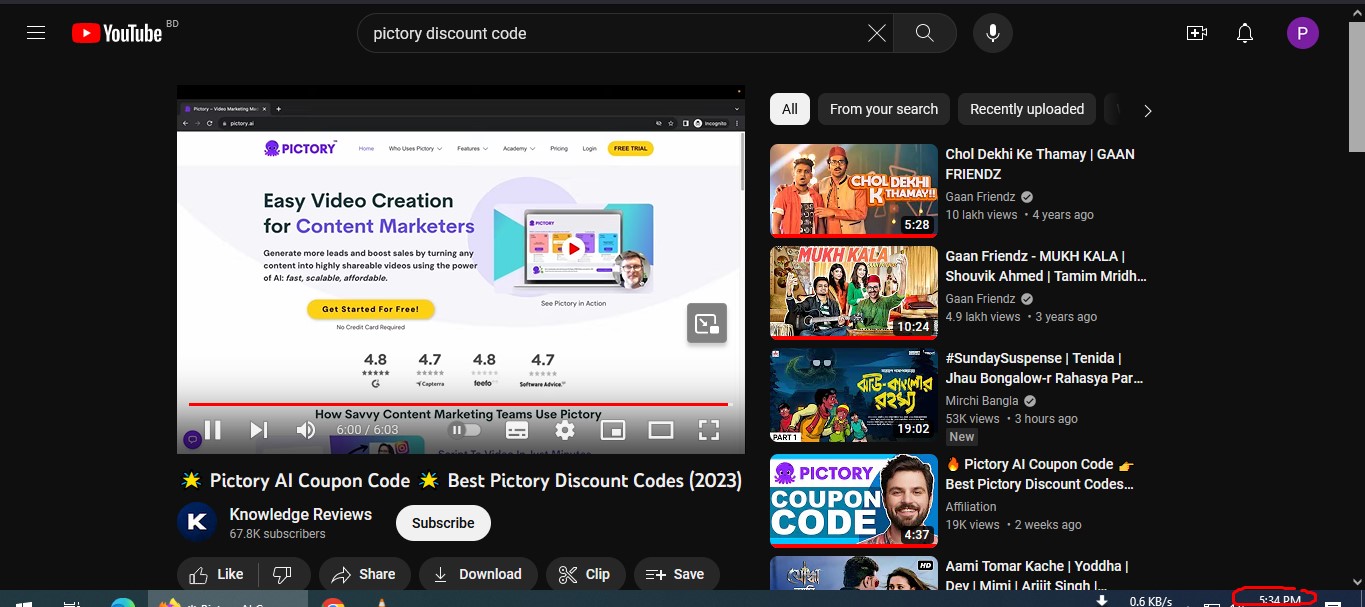This screenshot has width=1365, height=607.
Task: Open Pictory Coupon Code suggested thumbnail
Action: (854, 500)
